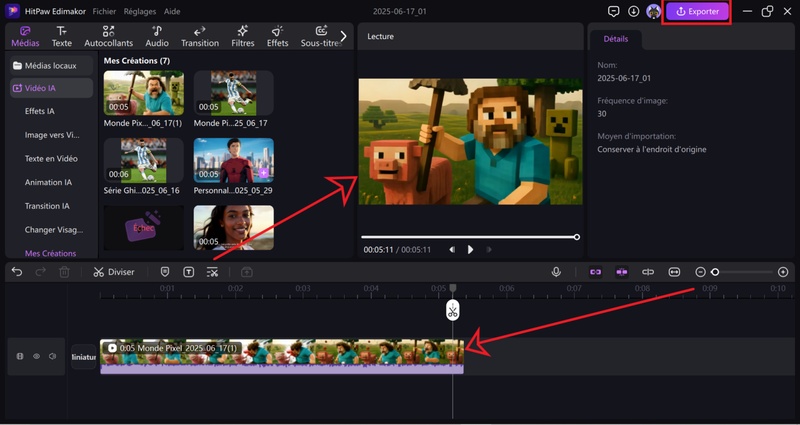
Task: Click the preview playback progress bar
Action: coord(468,237)
